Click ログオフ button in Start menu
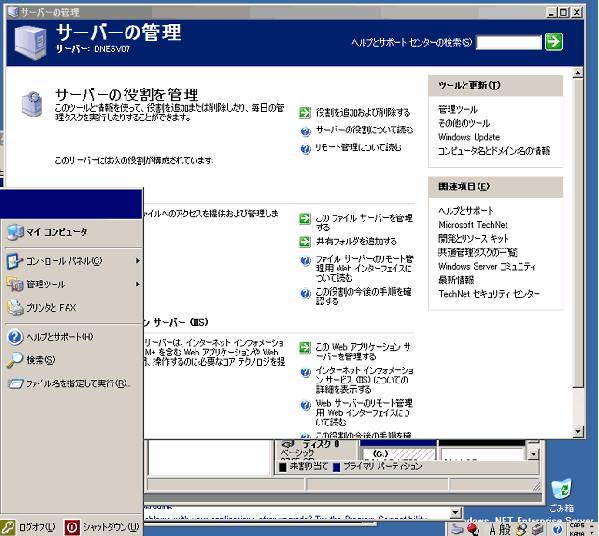 pyautogui.click(x=29, y=527)
